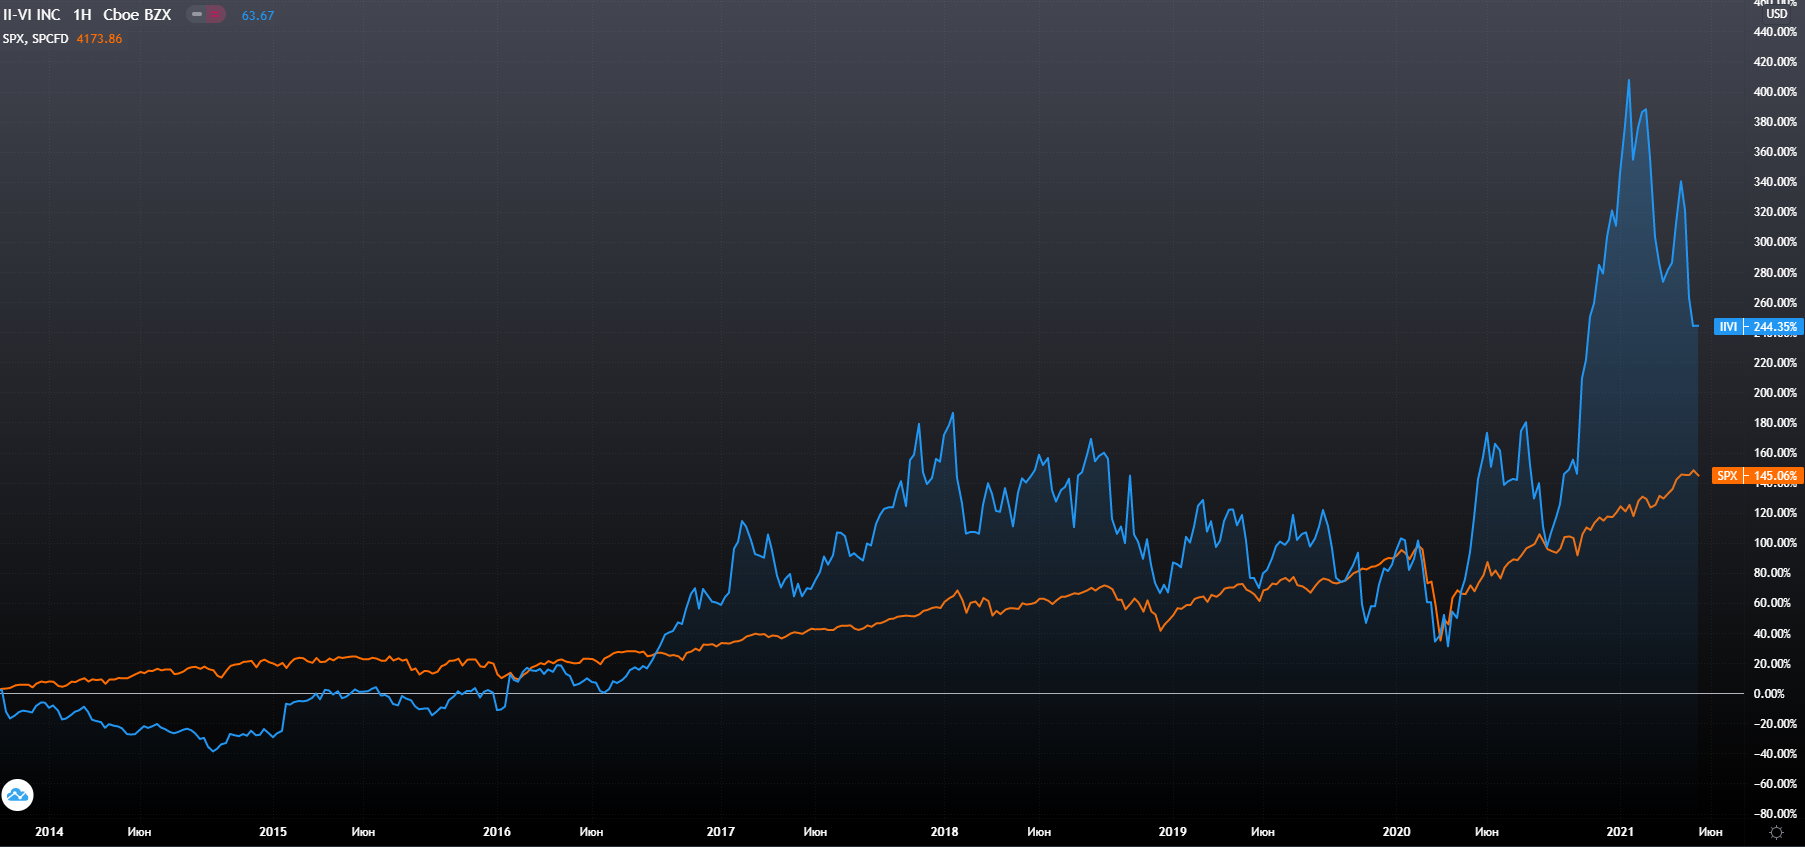Click the 40.00% price scale label
The width and height of the screenshot is (1805, 847).
(x=1772, y=634)
